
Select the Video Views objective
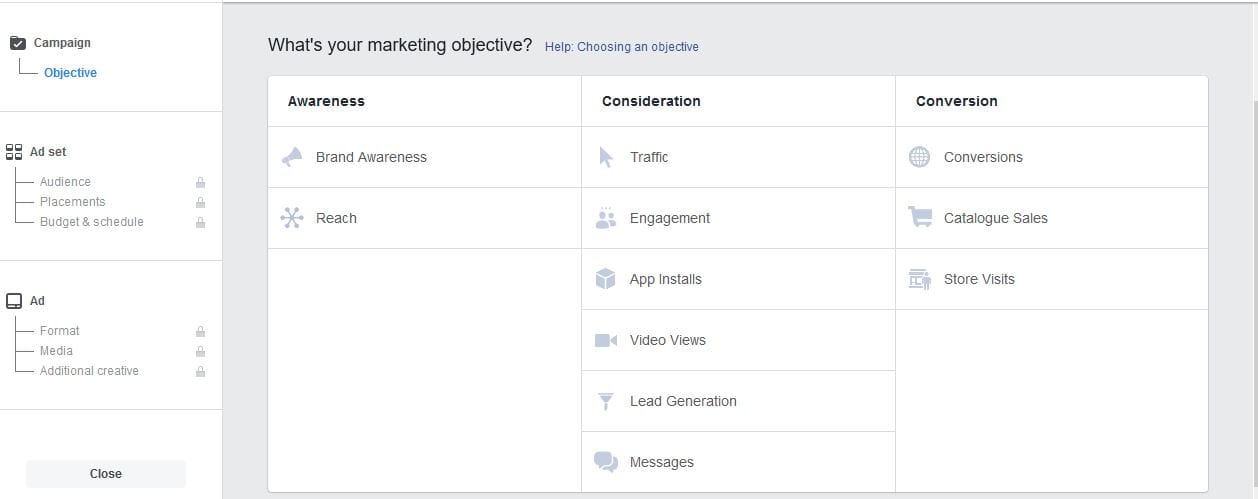pyautogui.click(x=738, y=340)
